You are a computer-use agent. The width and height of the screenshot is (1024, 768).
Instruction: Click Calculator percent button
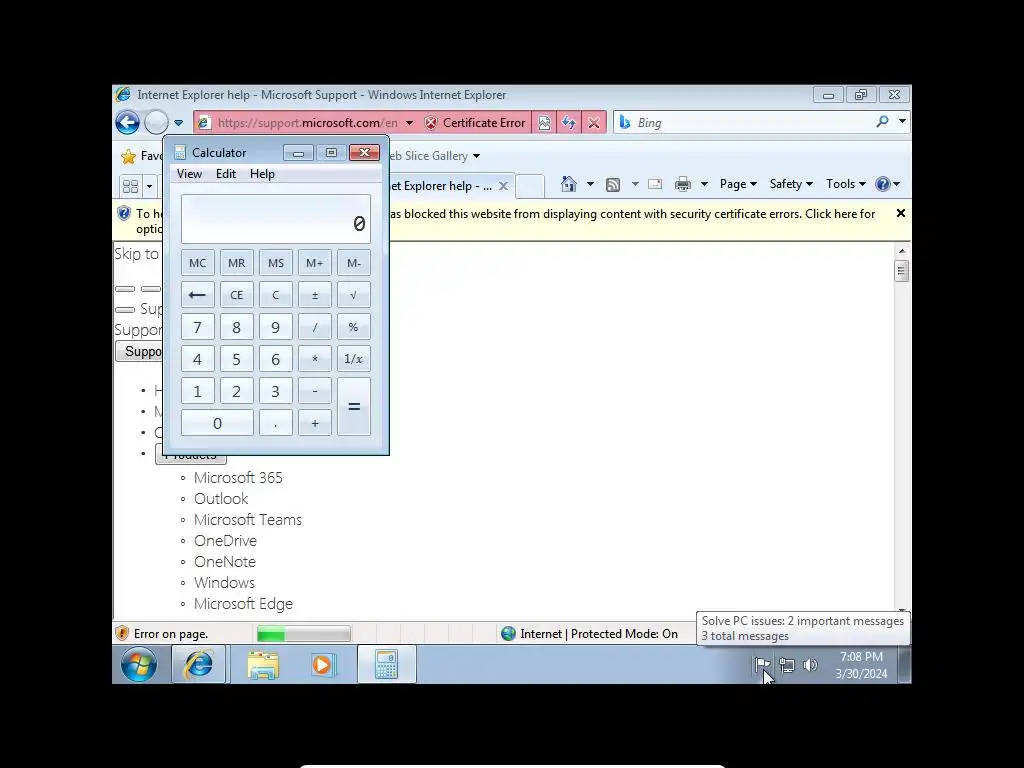pyautogui.click(x=354, y=327)
